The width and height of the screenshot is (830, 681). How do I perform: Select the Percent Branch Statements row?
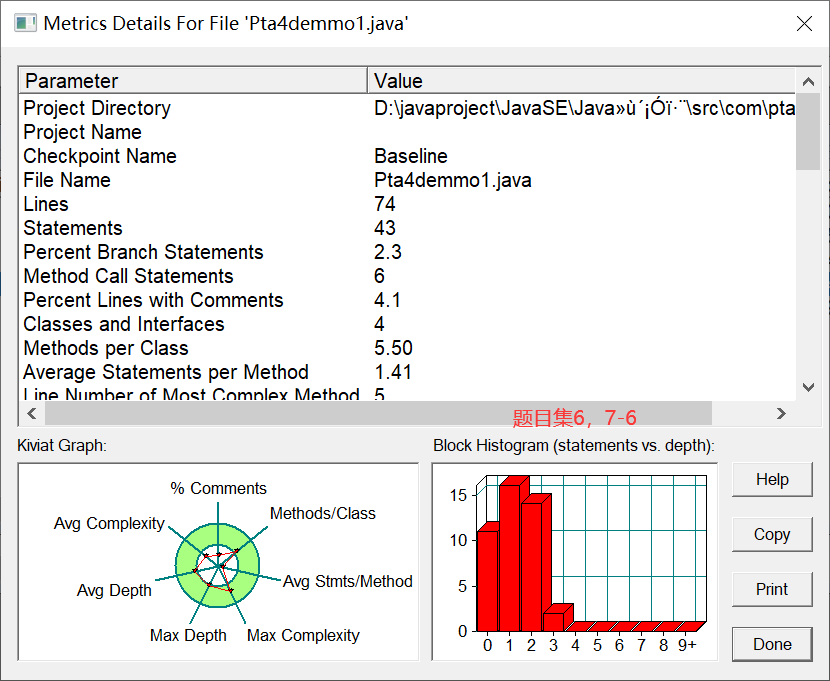(x=408, y=252)
